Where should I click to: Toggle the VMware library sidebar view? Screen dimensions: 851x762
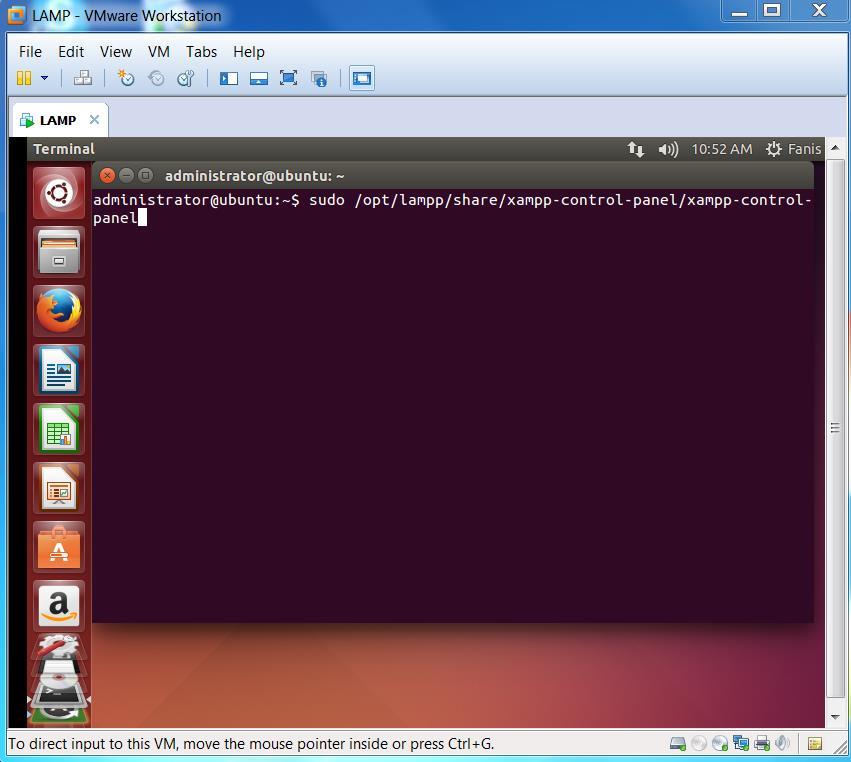pos(228,78)
